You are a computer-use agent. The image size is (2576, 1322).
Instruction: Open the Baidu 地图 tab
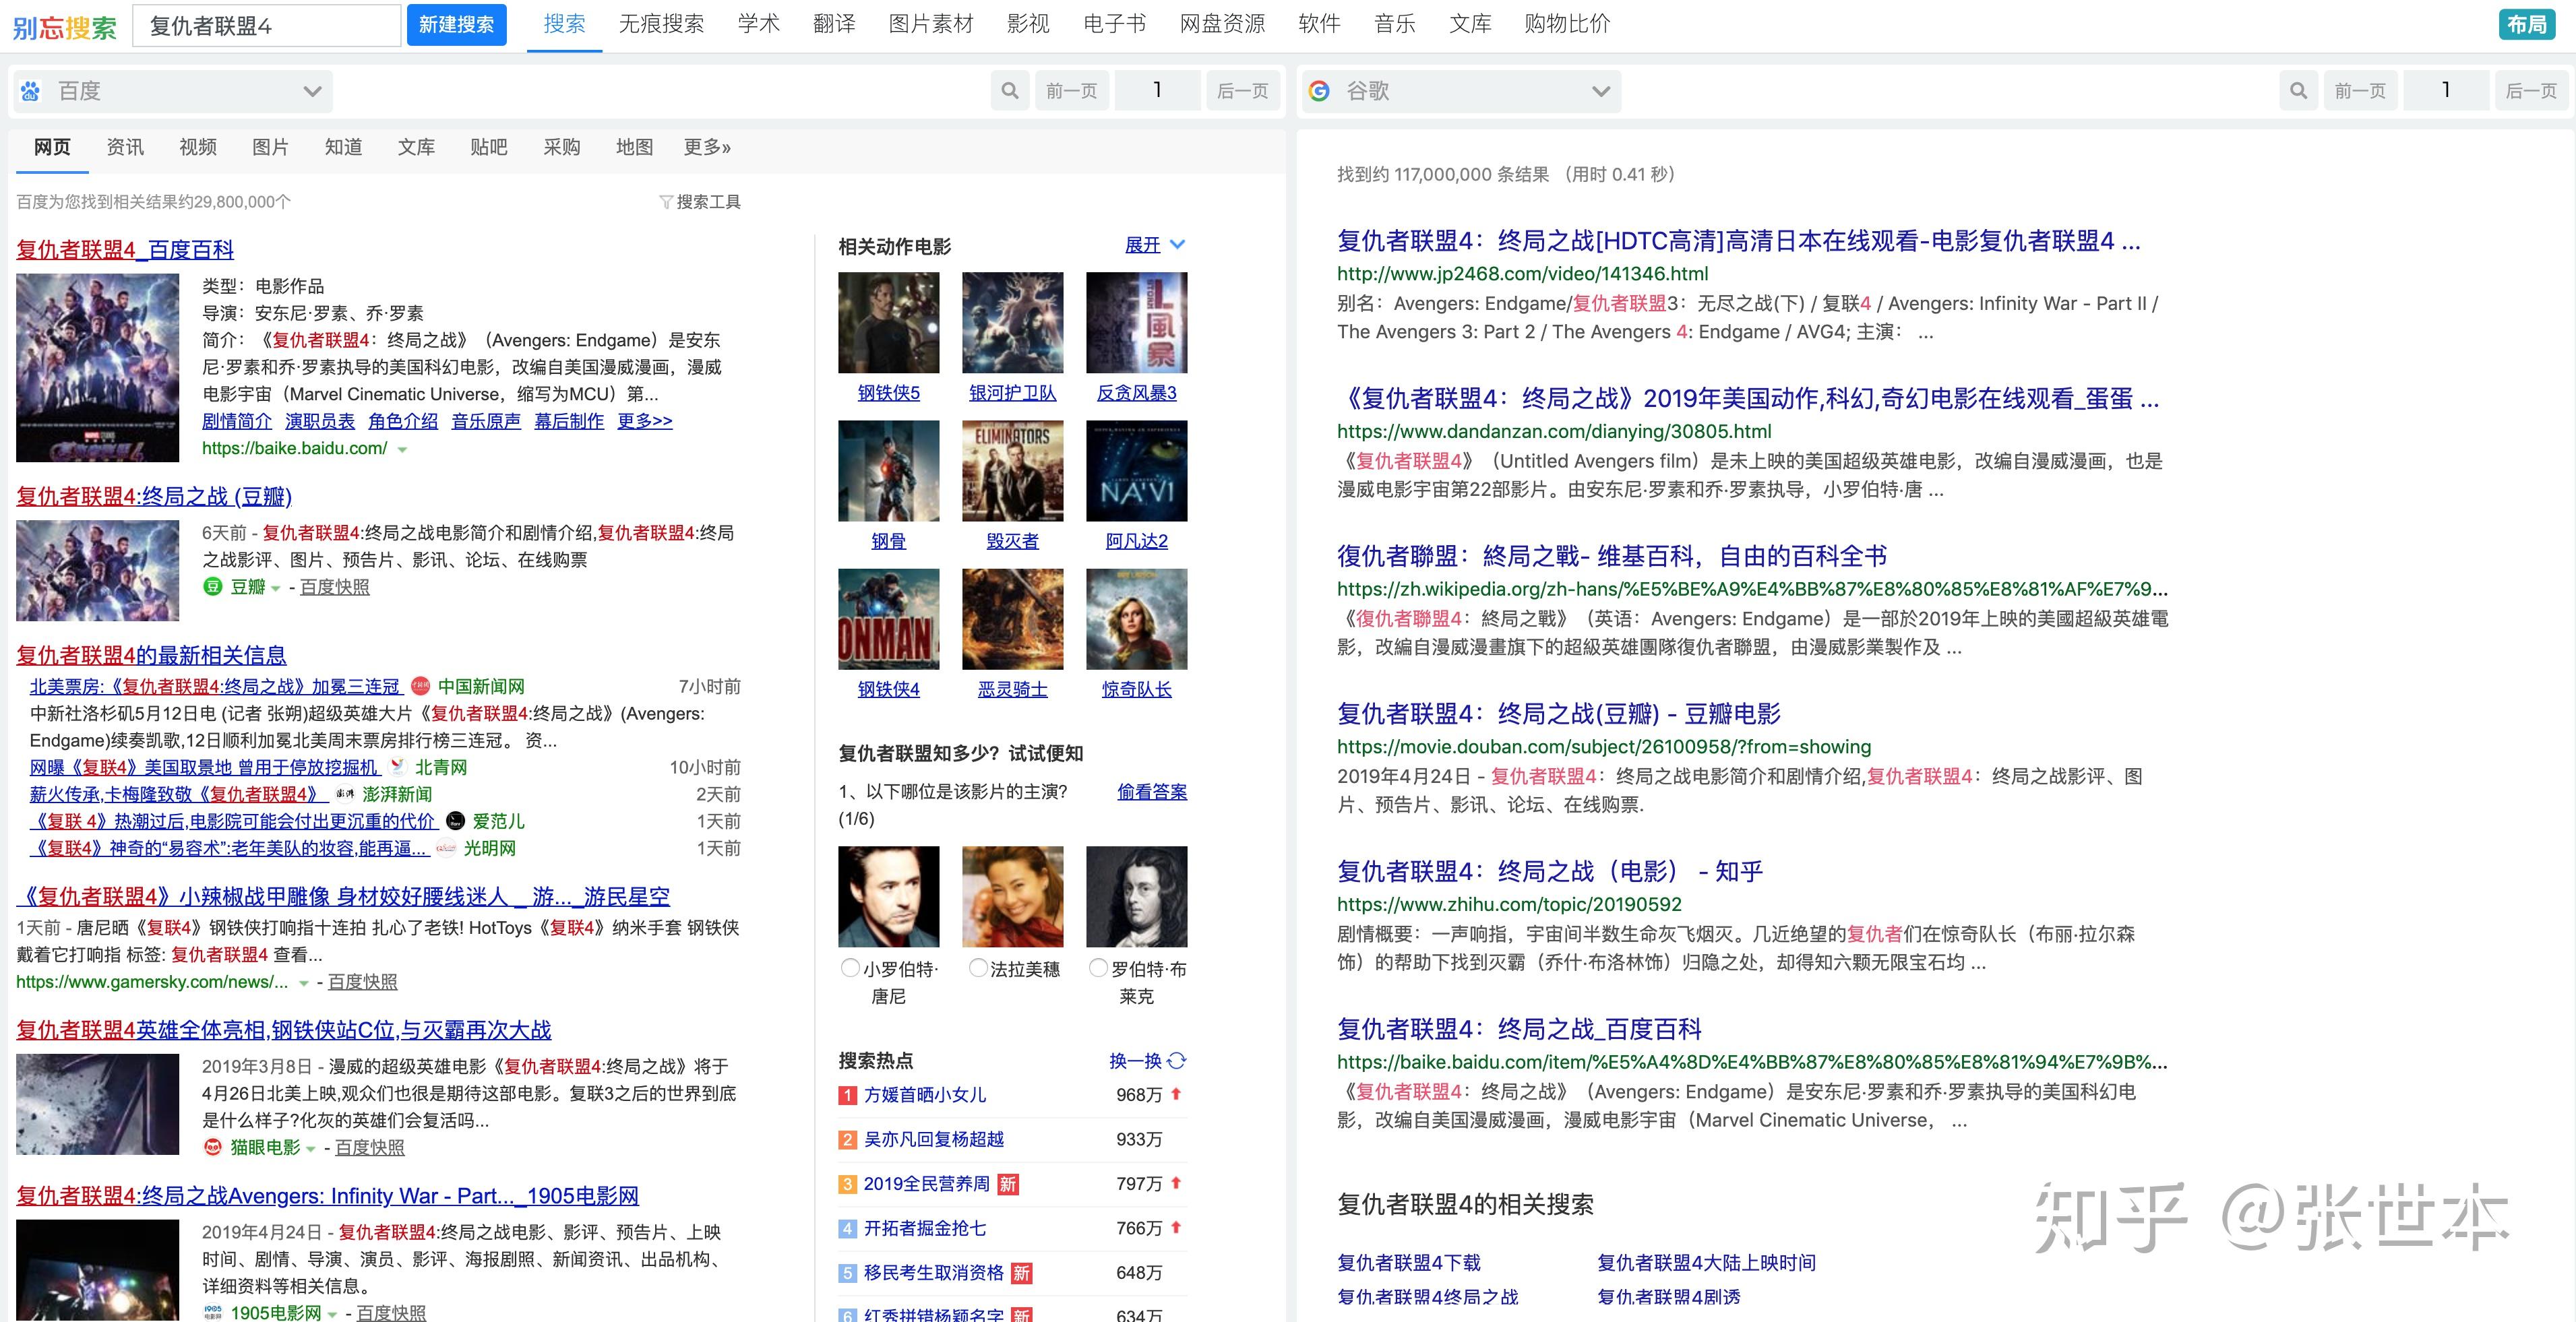634,148
